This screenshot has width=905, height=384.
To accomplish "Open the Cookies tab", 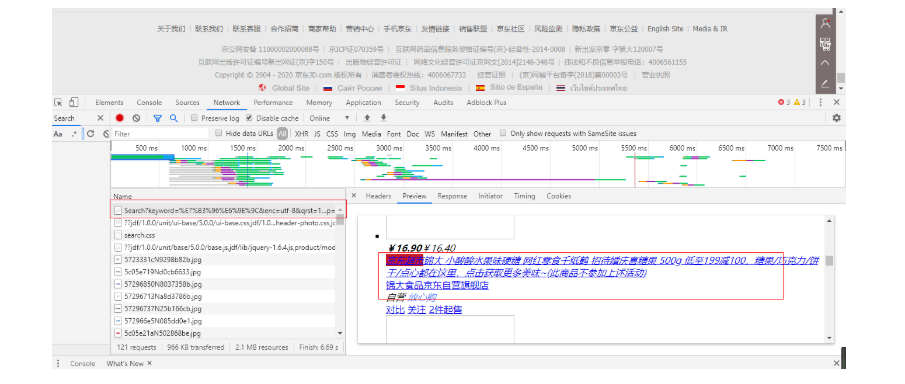I will point(559,196).
